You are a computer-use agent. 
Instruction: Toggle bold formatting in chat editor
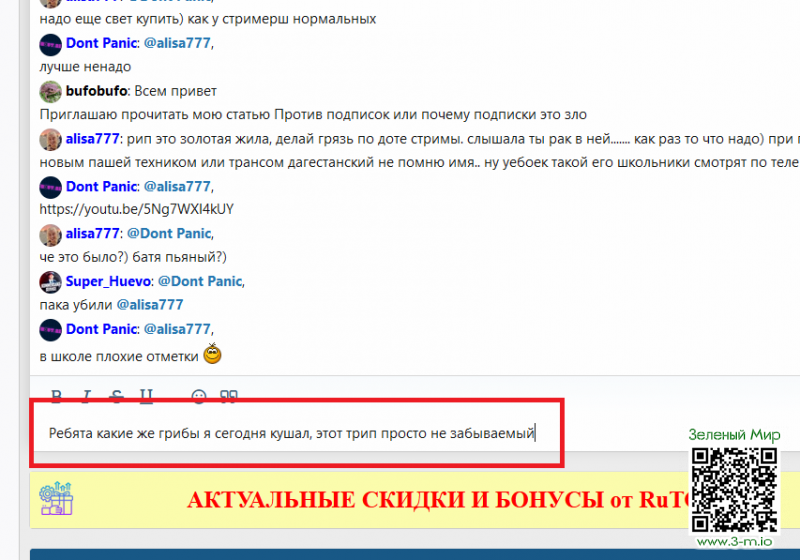57,396
